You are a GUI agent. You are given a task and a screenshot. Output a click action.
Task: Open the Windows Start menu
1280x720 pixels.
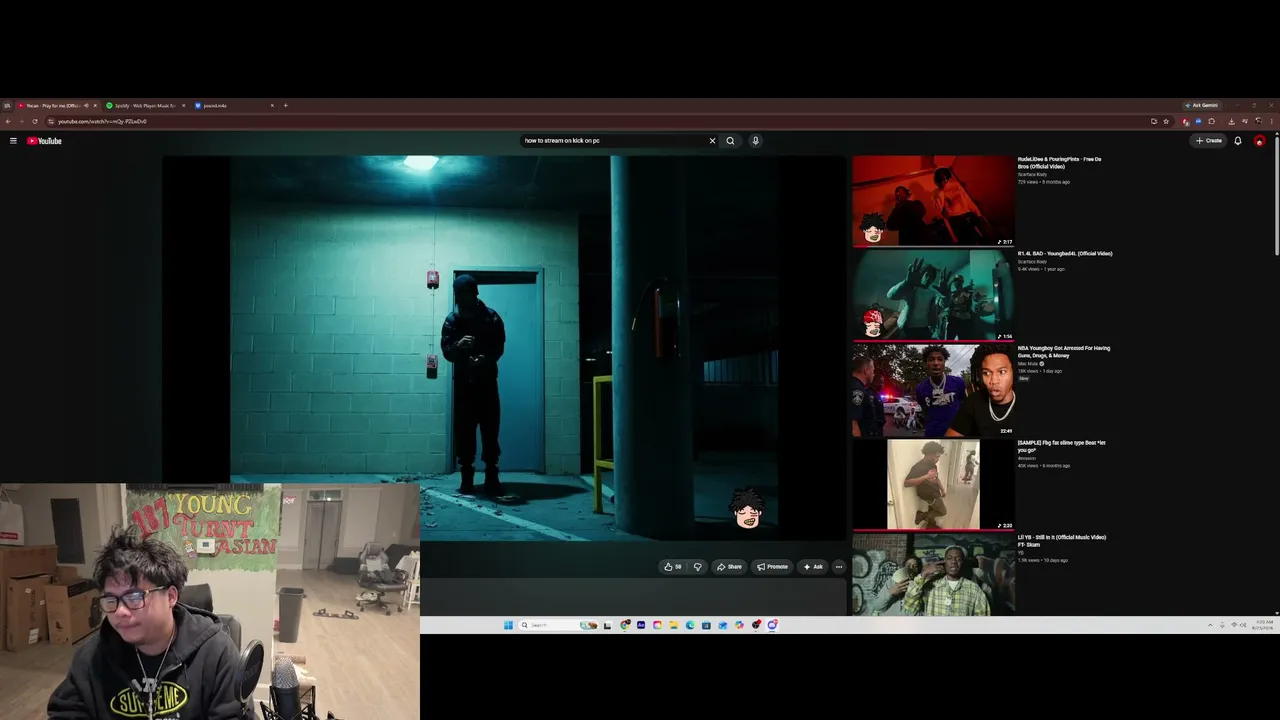[x=508, y=625]
